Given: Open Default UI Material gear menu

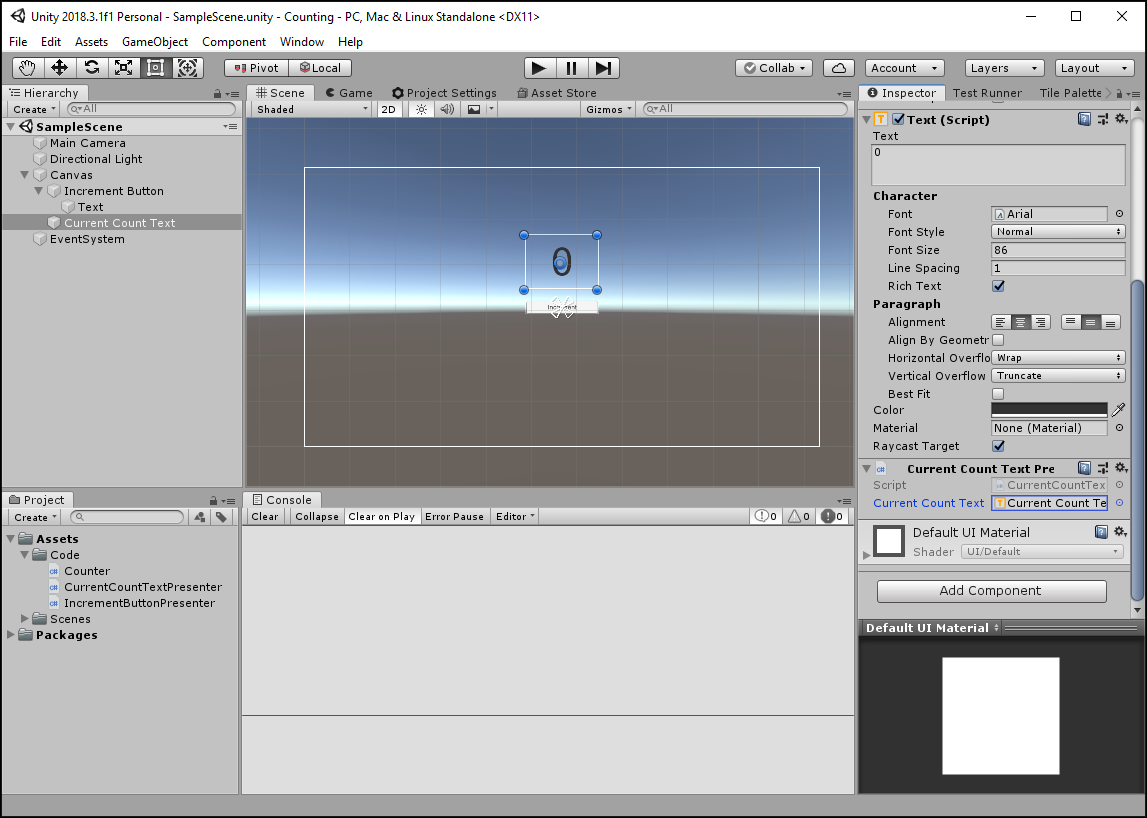Looking at the screenshot, I should coord(1121,532).
